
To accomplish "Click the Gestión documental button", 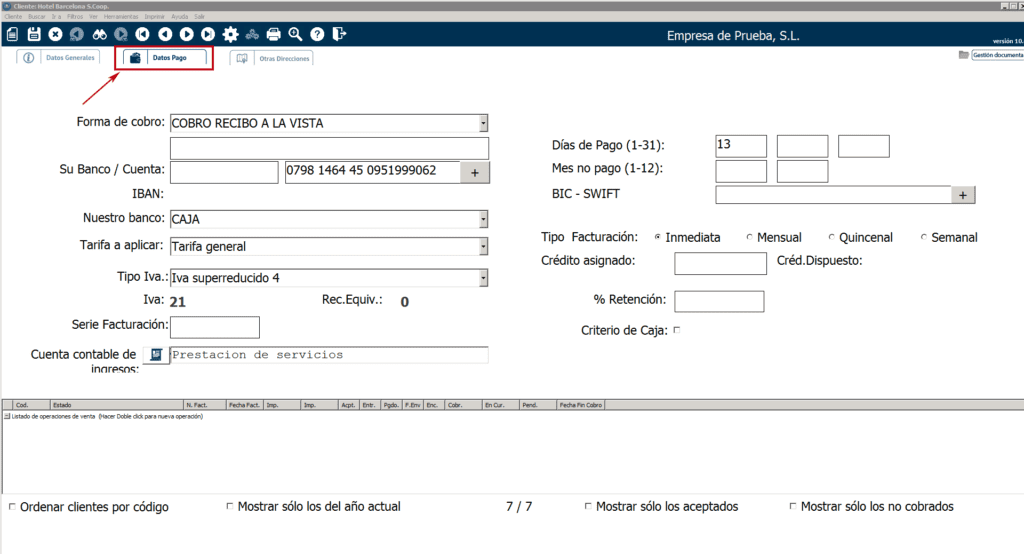I will (990, 55).
